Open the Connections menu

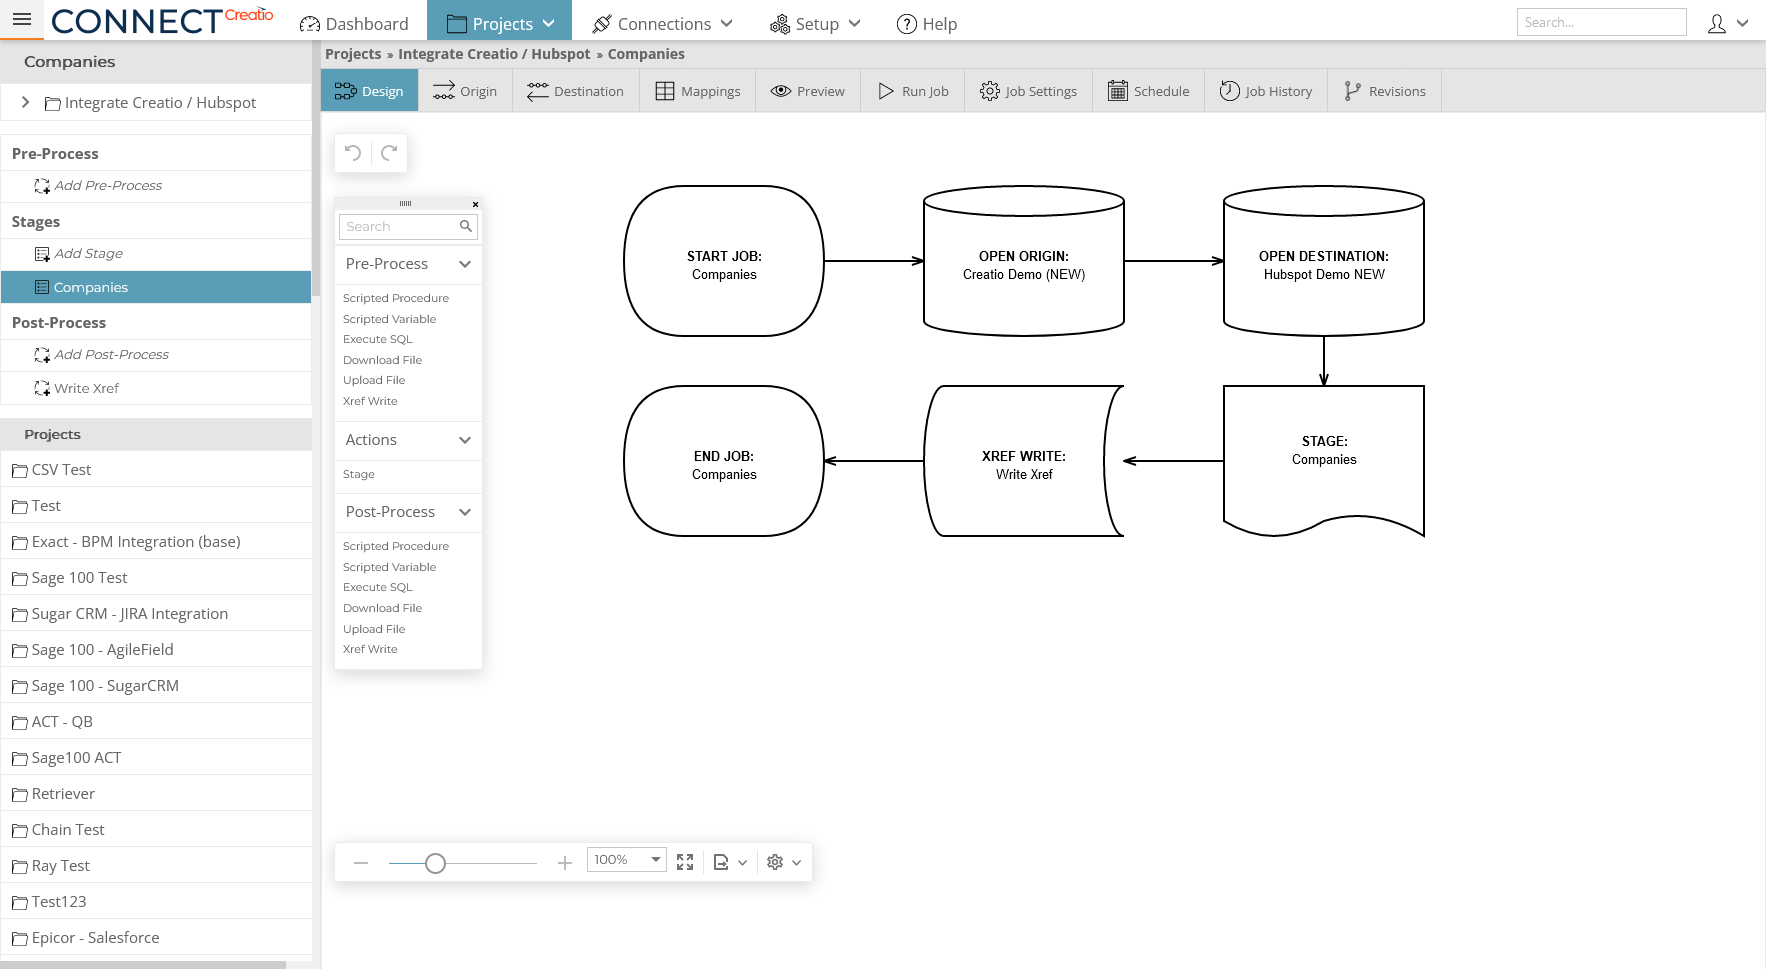pos(662,23)
